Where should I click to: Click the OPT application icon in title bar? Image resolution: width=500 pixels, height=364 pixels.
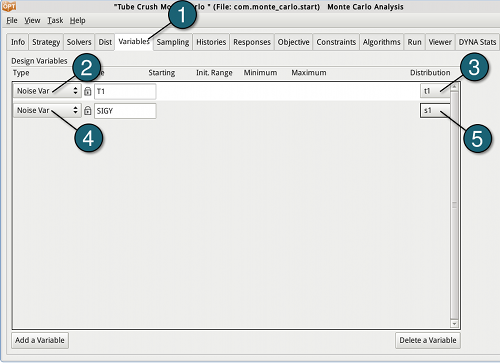[x=9, y=6]
